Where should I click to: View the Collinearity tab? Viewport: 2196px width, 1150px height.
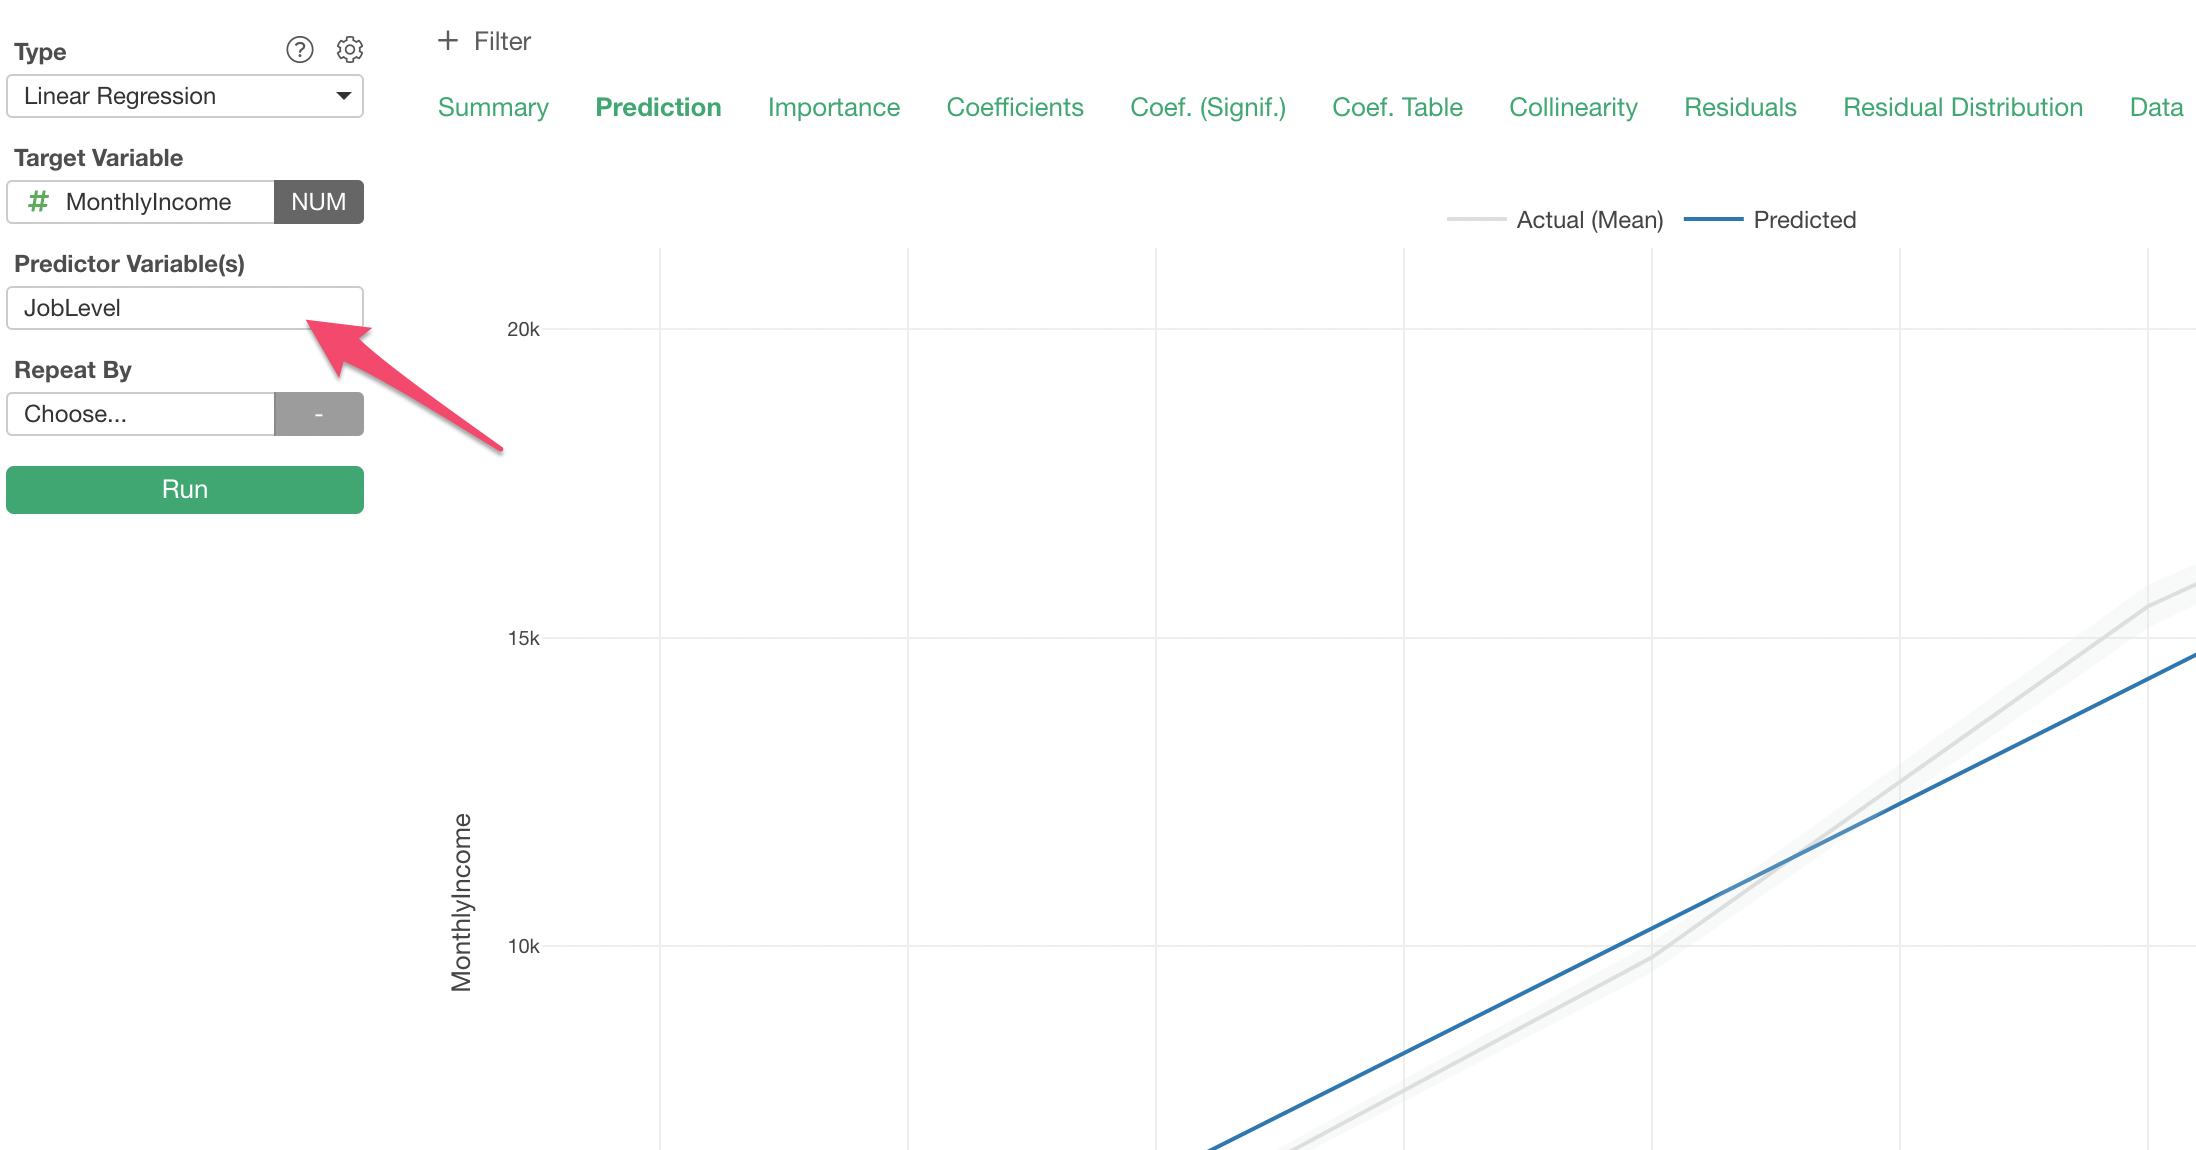click(x=1572, y=107)
